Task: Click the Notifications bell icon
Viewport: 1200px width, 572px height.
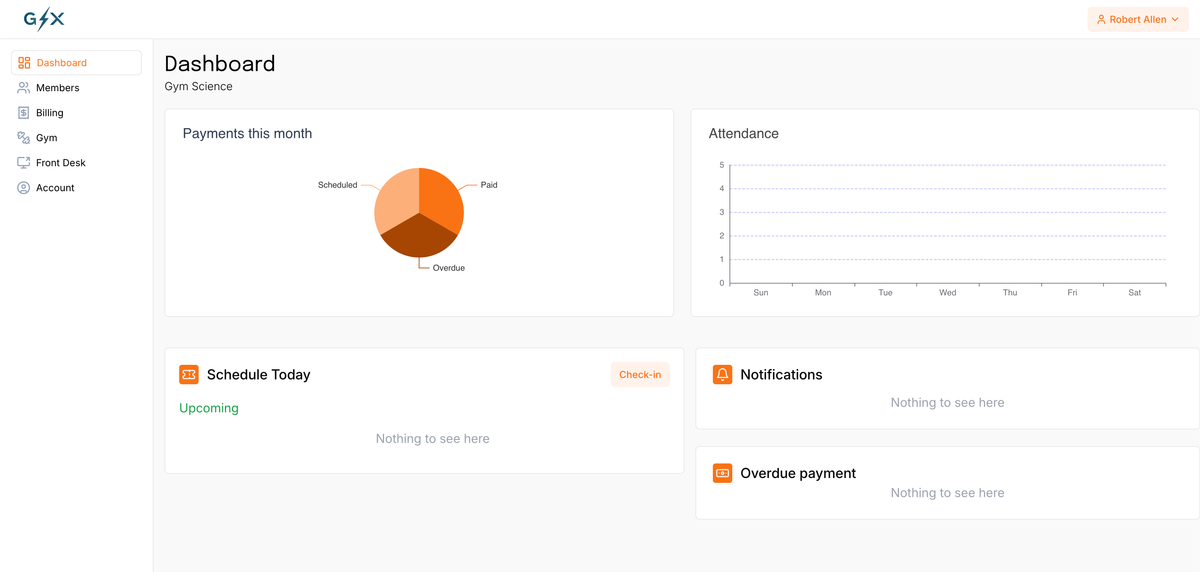Action: click(x=723, y=374)
